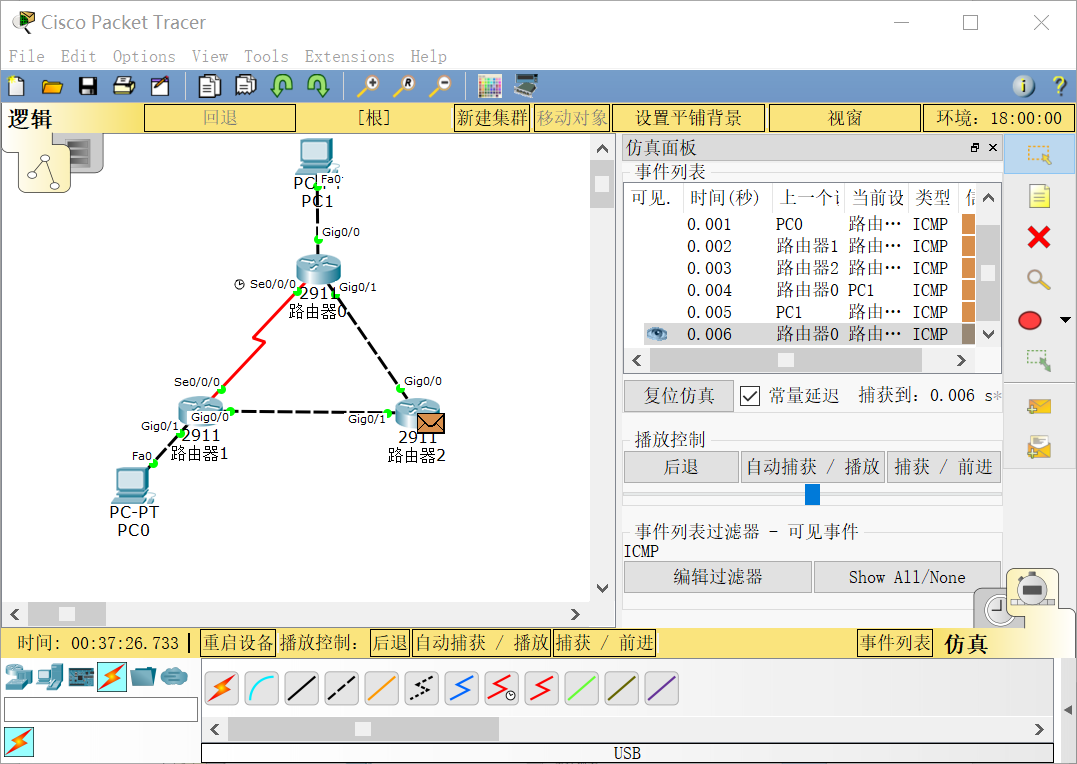The height and width of the screenshot is (764, 1077).
Task: Click event list scroll up arrow
Action: (988, 198)
